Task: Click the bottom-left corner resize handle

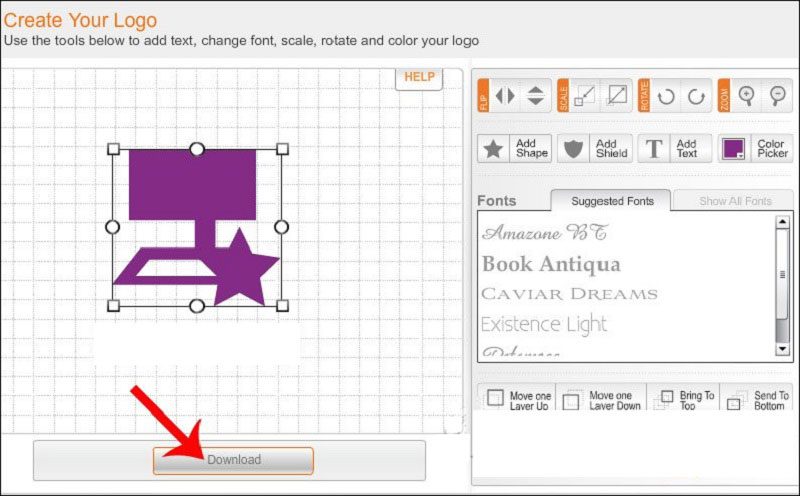Action: [x=113, y=306]
